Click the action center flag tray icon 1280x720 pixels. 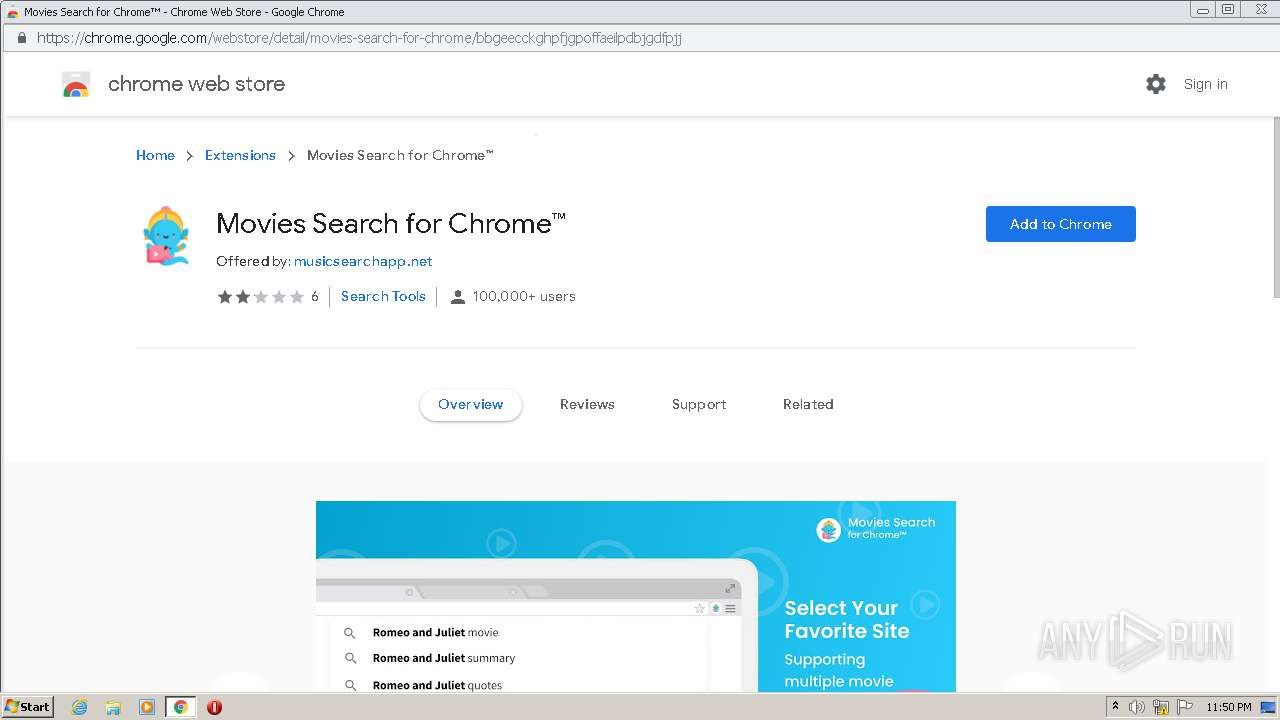[1185, 707]
